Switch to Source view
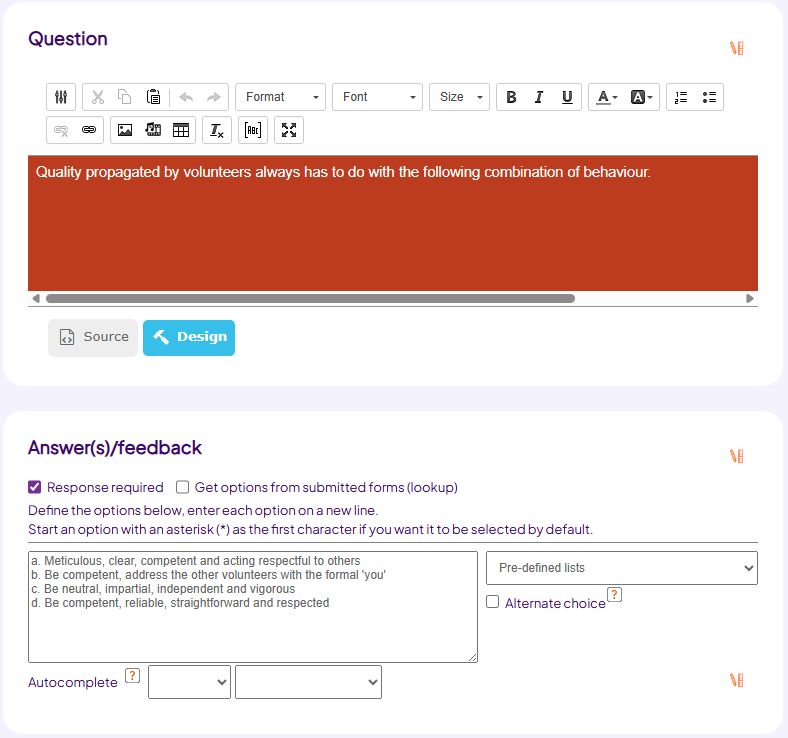The width and height of the screenshot is (788, 738). click(x=93, y=338)
